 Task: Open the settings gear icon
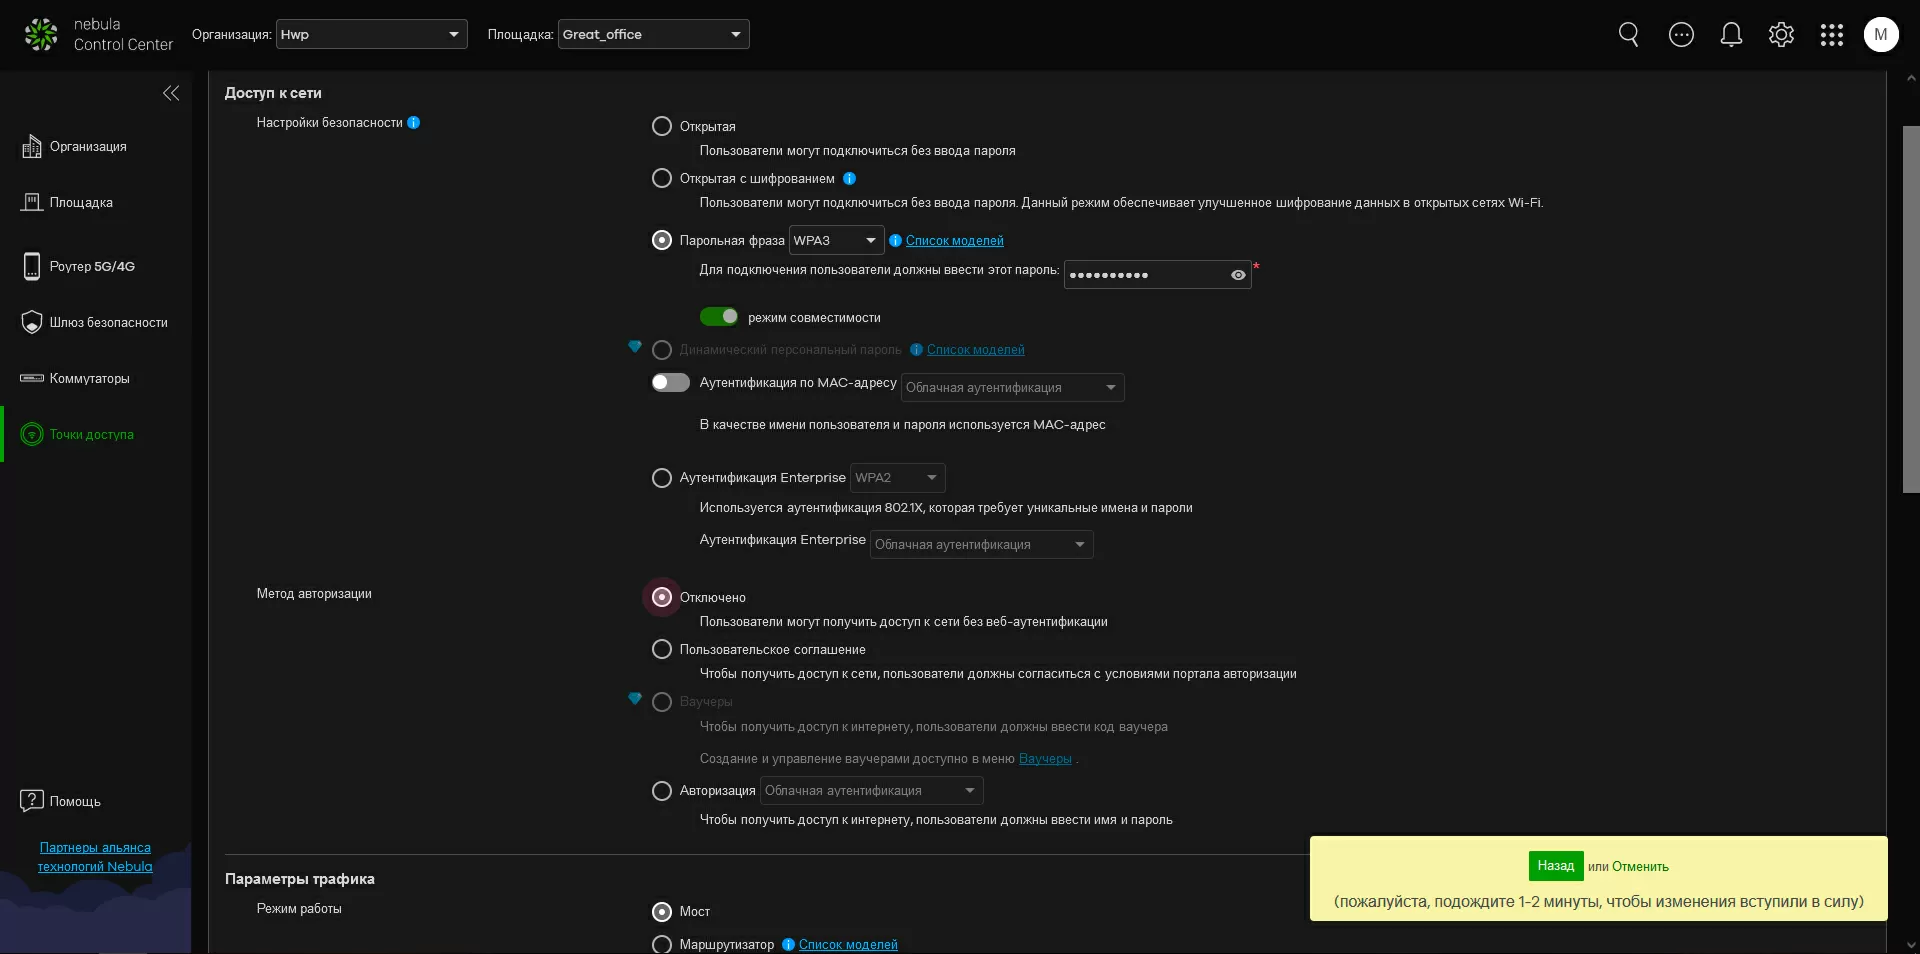pos(1781,35)
